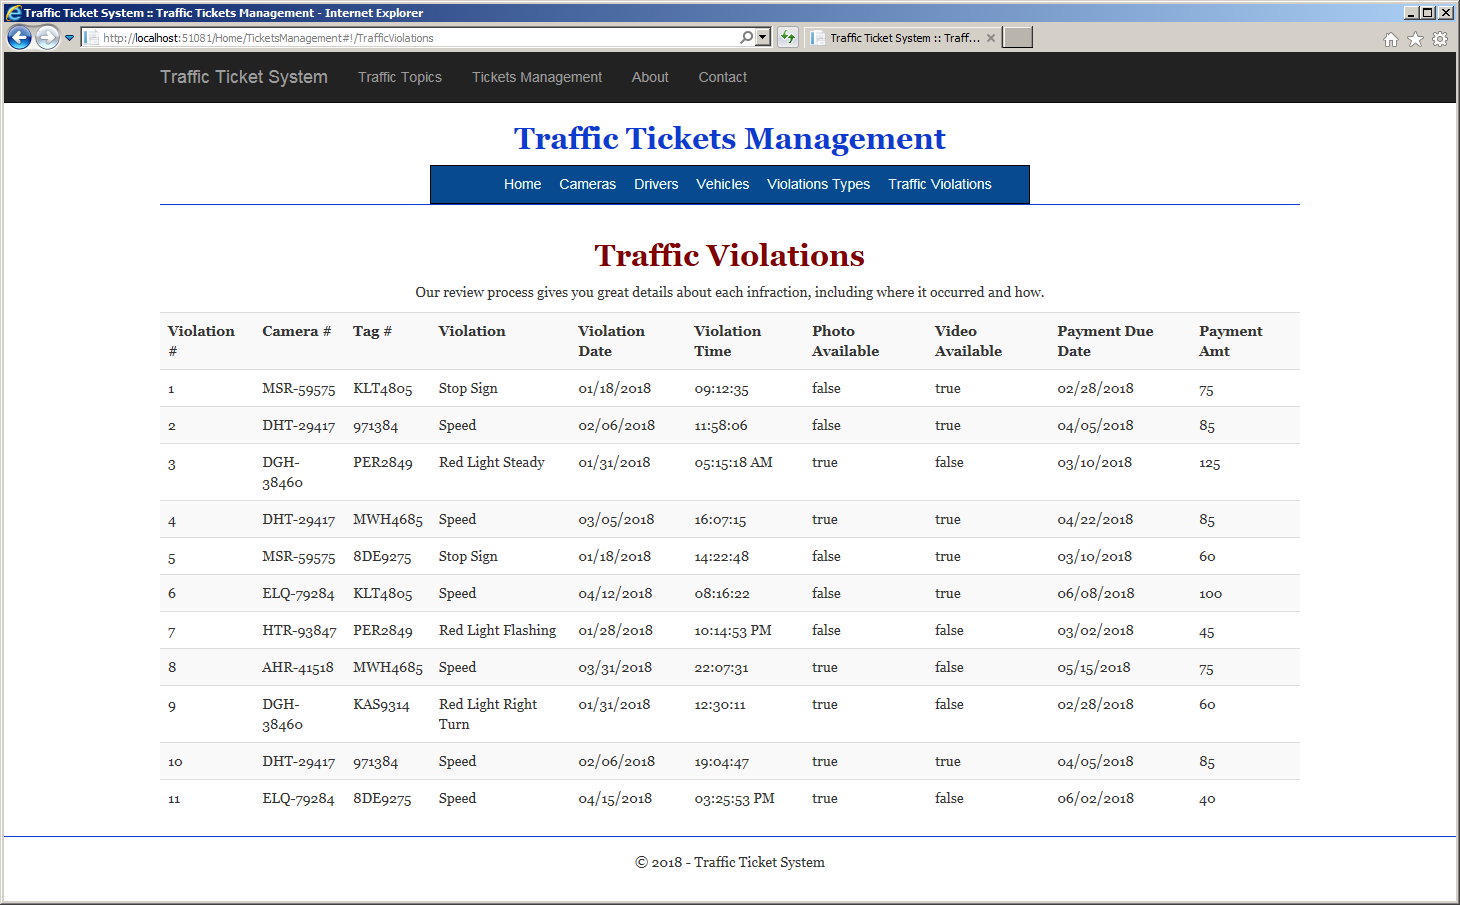This screenshot has width=1460, height=905.
Task: Open the Drivers section
Action: pyautogui.click(x=656, y=184)
